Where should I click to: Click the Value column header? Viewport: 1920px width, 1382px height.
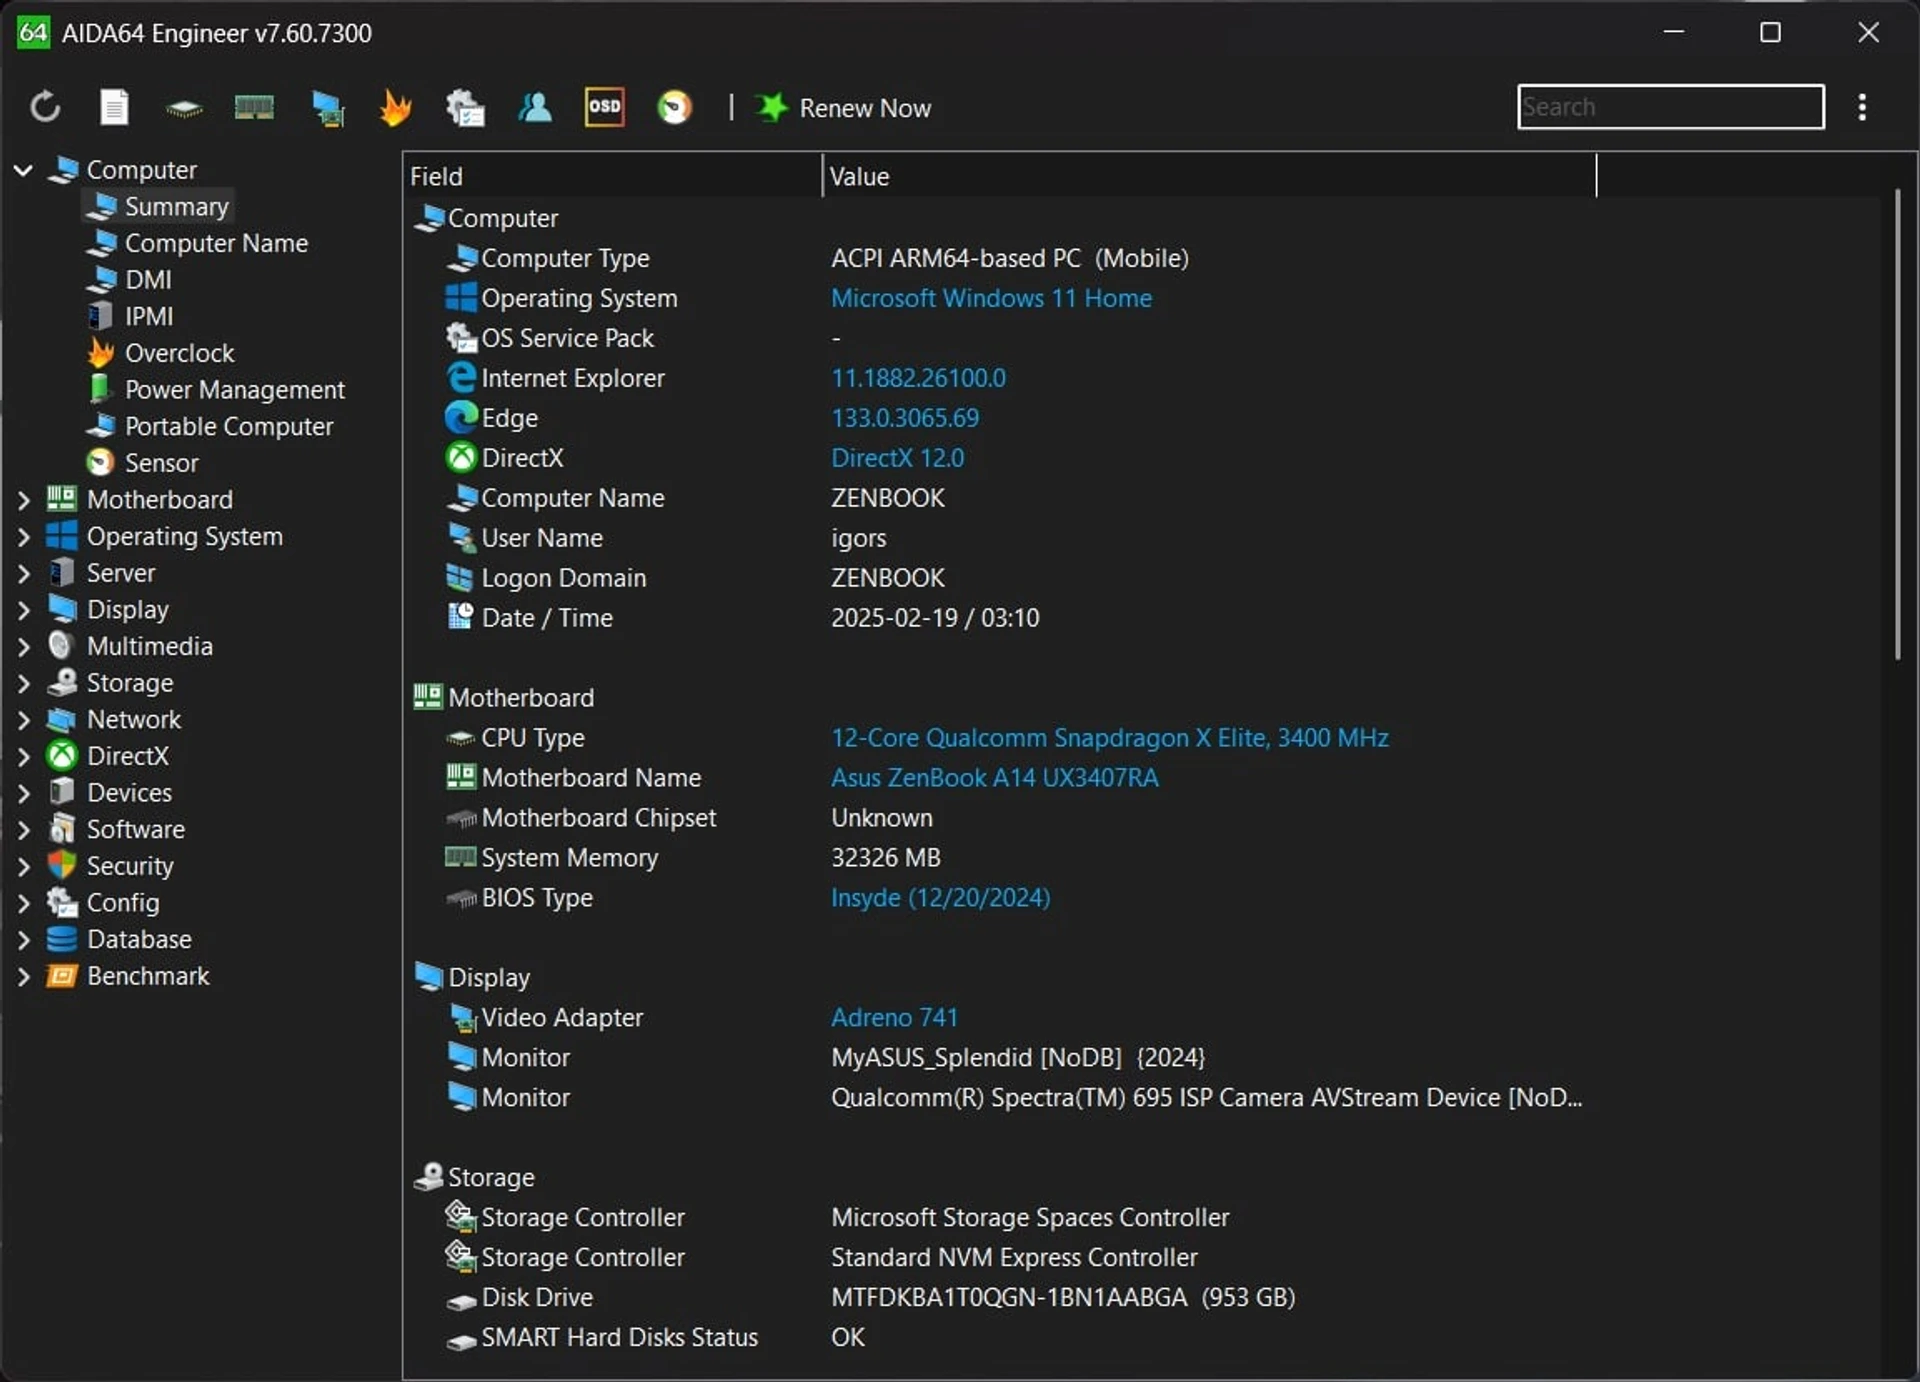pyautogui.click(x=1209, y=176)
